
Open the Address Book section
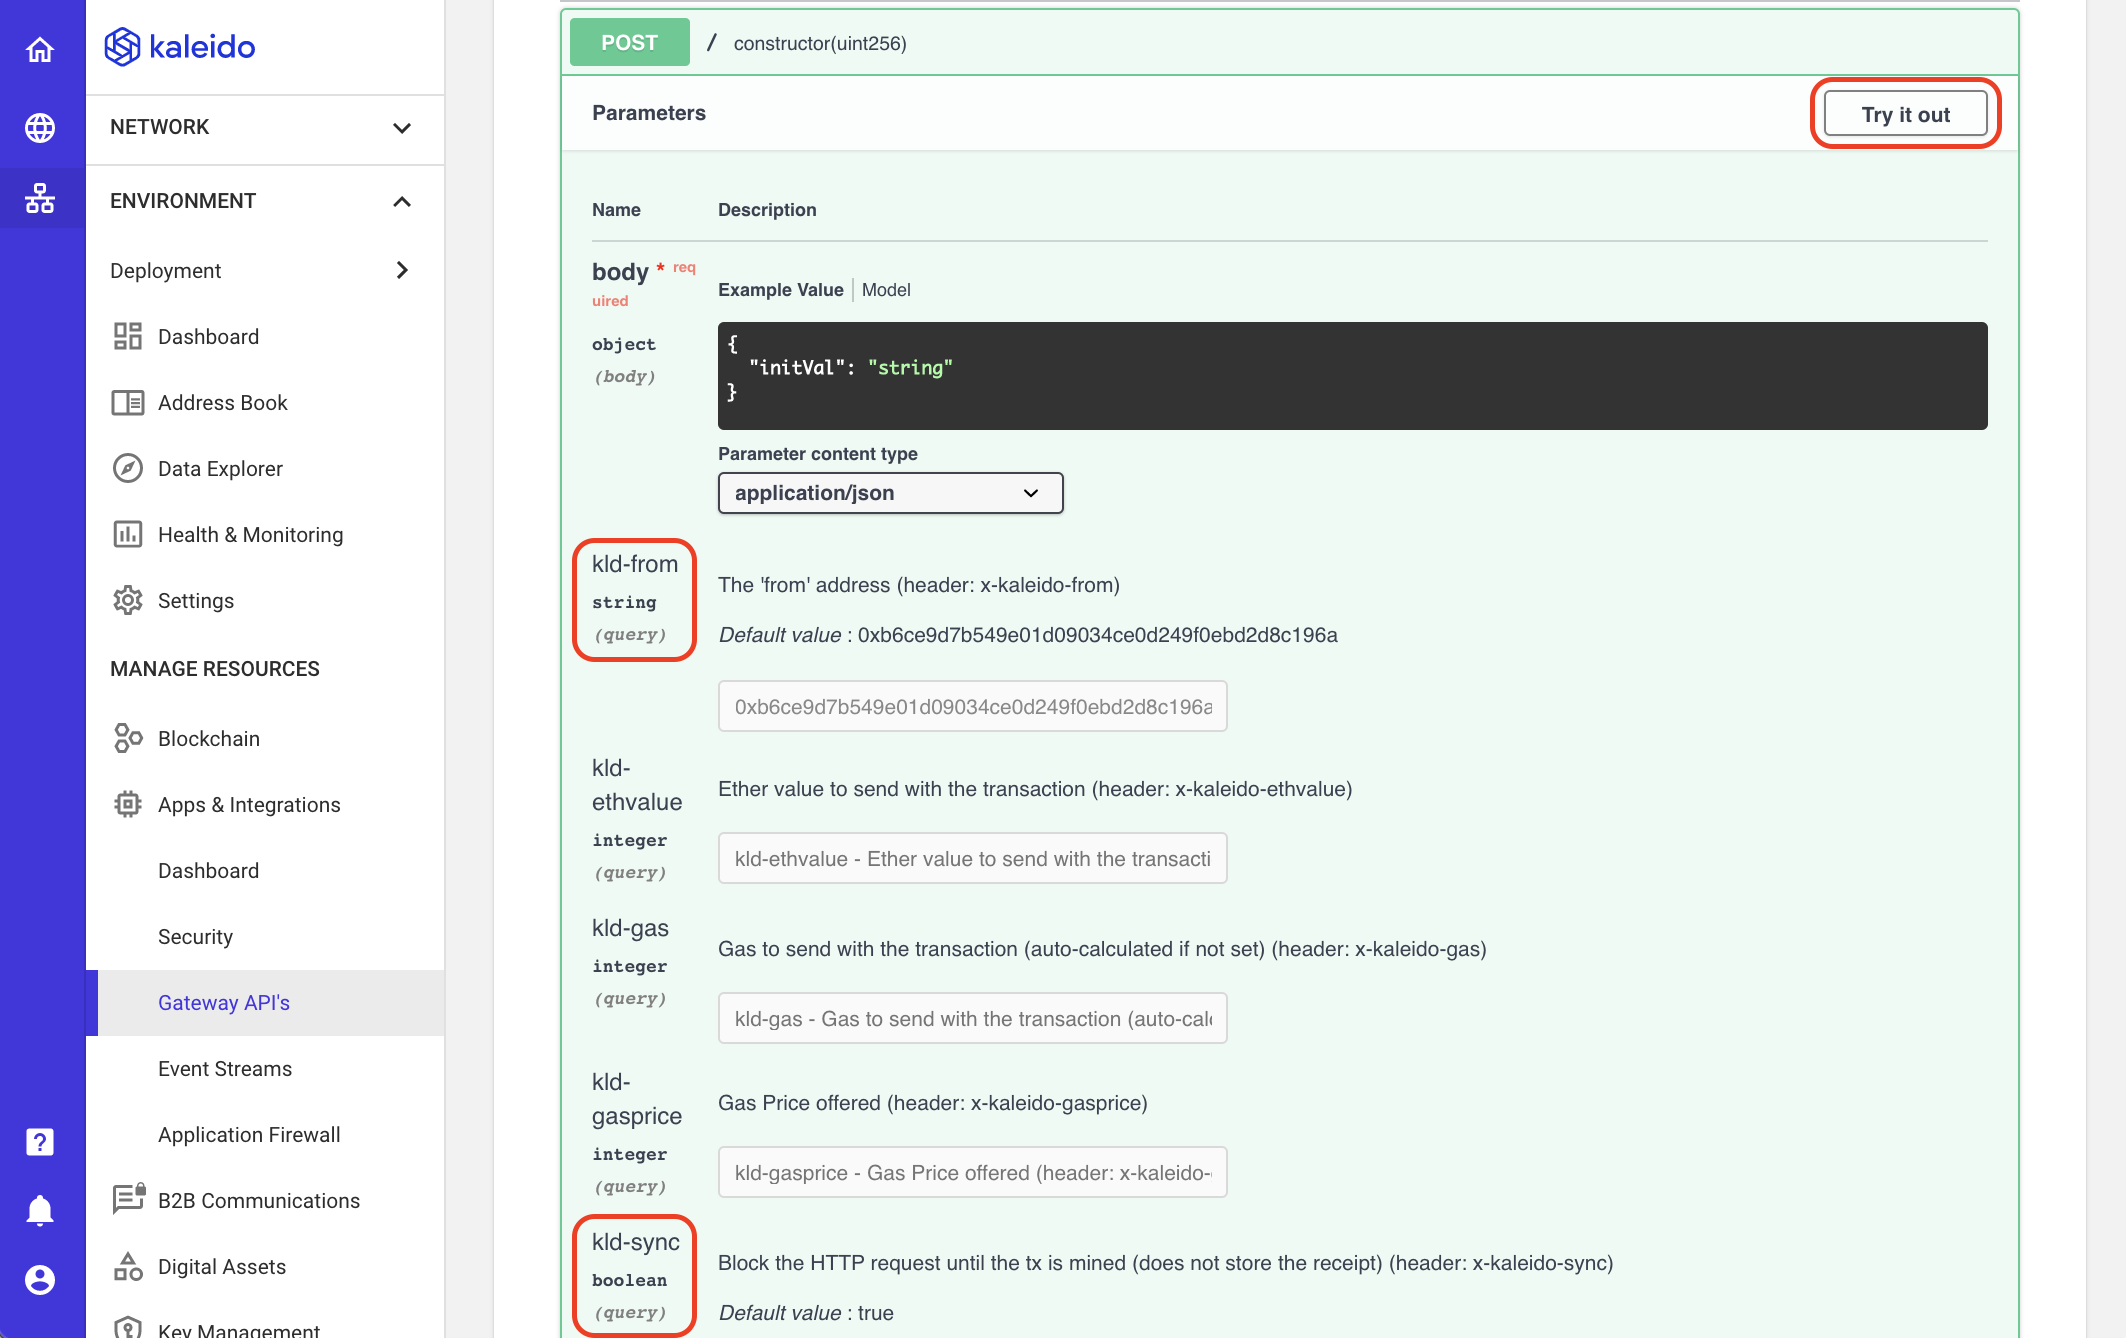pyautogui.click(x=224, y=402)
